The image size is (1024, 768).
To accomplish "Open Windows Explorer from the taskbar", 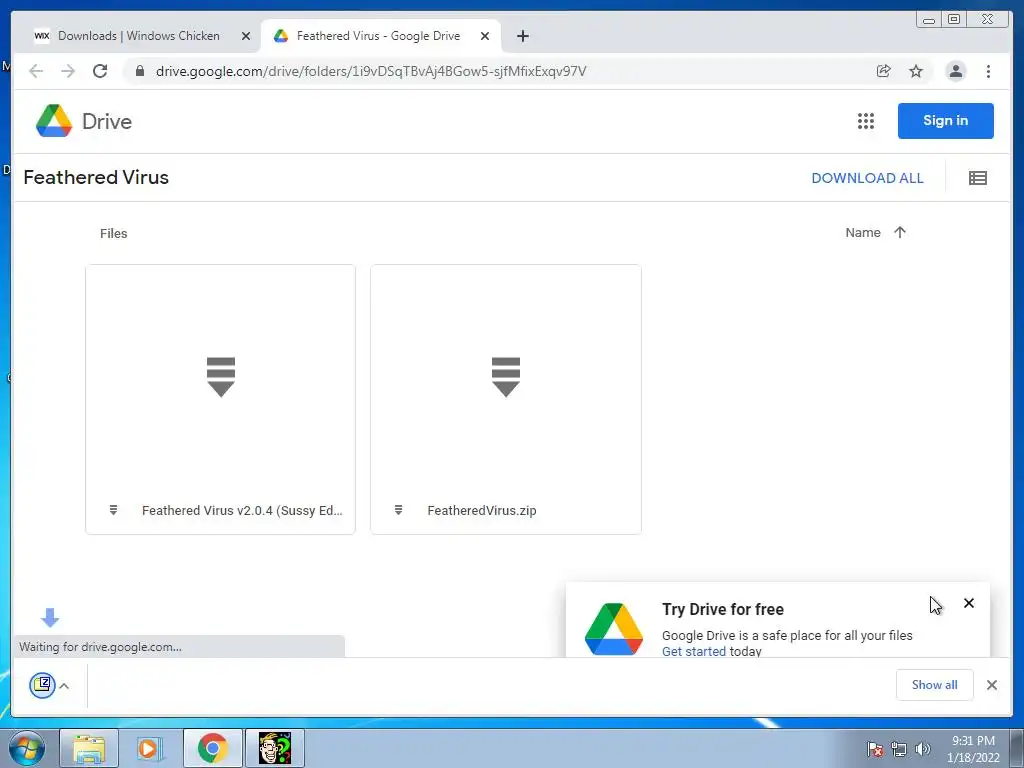I will (89, 748).
